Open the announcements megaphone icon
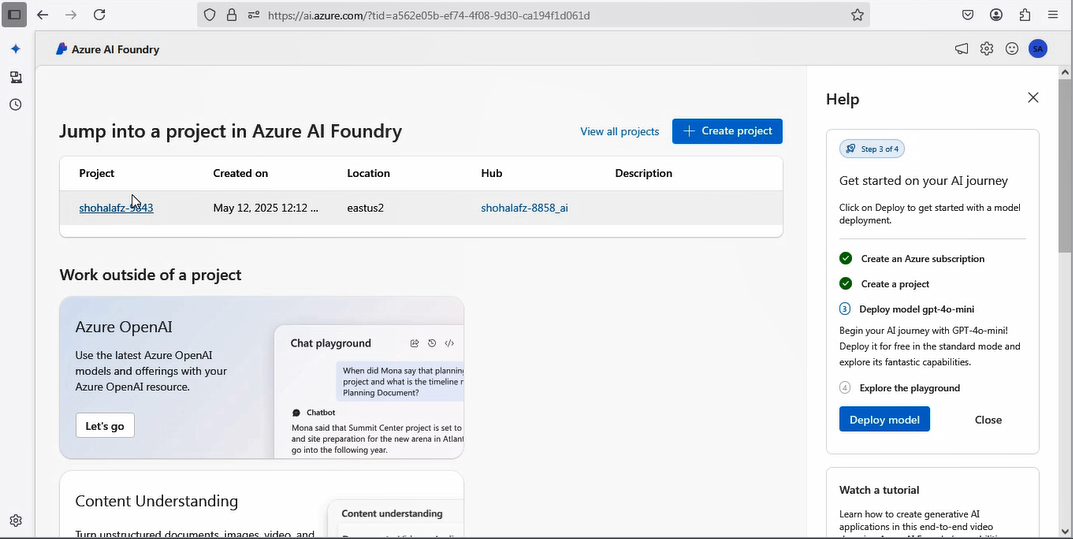The width and height of the screenshot is (1073, 539). pos(961,49)
